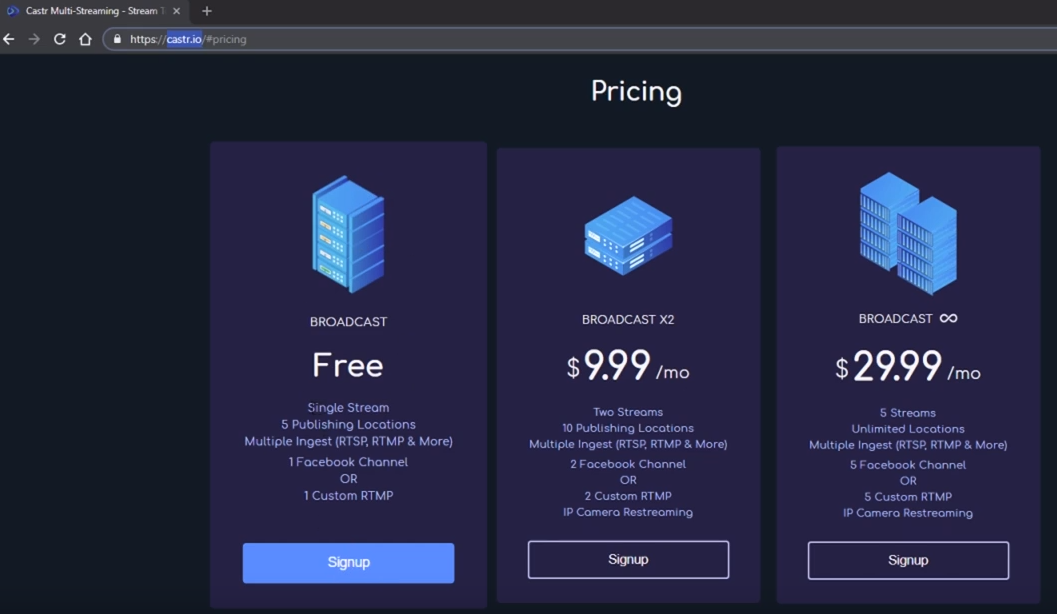Click Signup under the $29.99 plan

pos(908,560)
